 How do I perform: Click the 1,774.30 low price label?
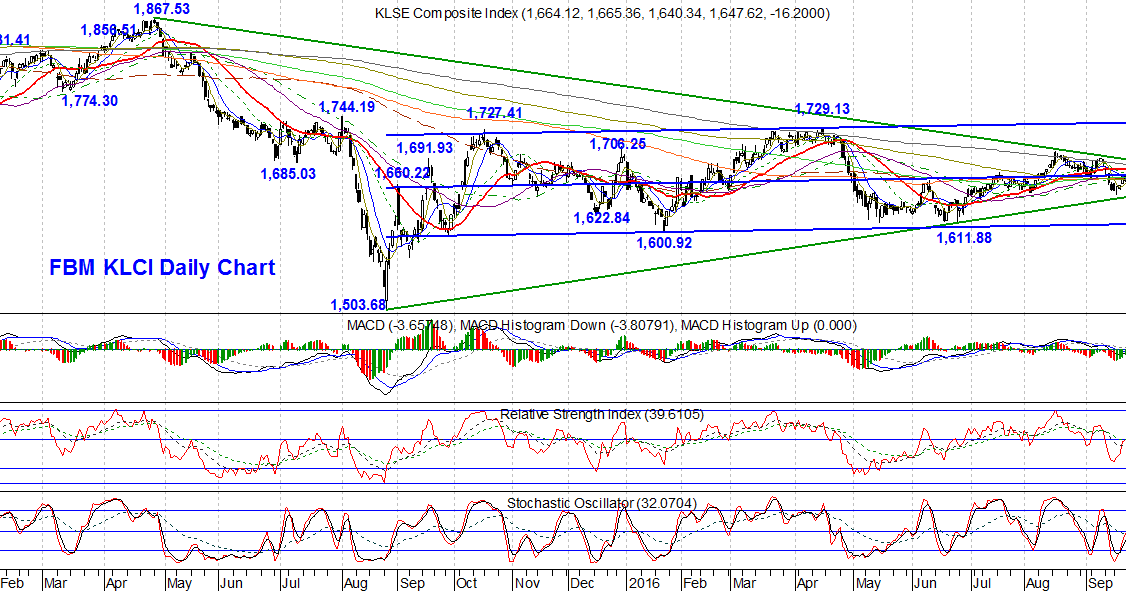click(x=89, y=101)
